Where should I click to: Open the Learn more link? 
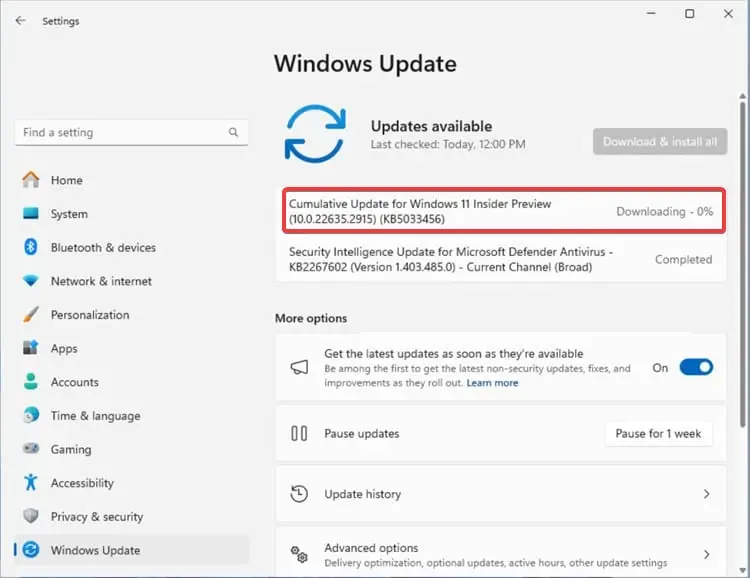click(x=492, y=383)
